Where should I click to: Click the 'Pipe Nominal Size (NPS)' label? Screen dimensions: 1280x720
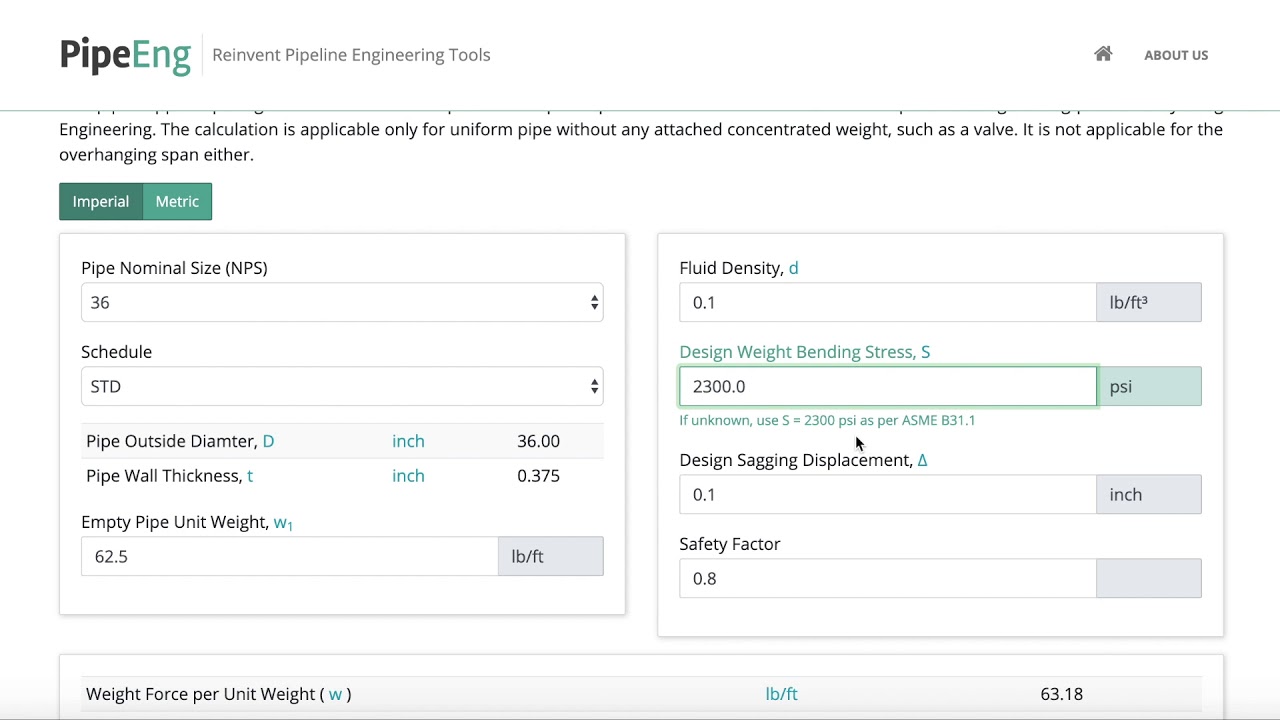click(174, 268)
